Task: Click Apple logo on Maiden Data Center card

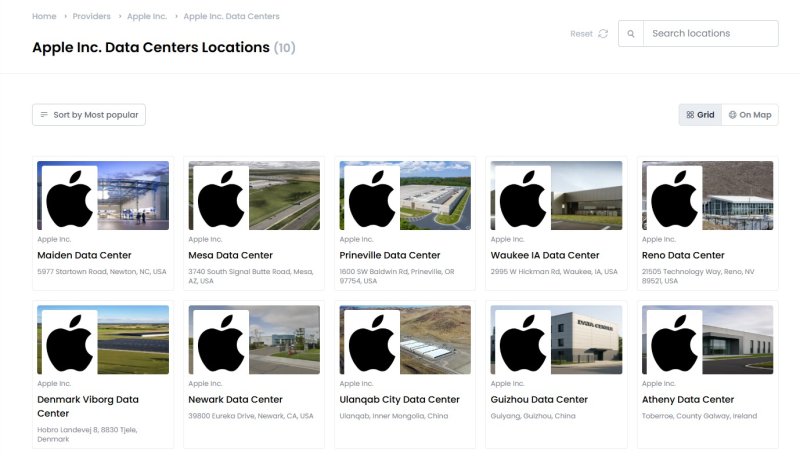Action: [69, 197]
